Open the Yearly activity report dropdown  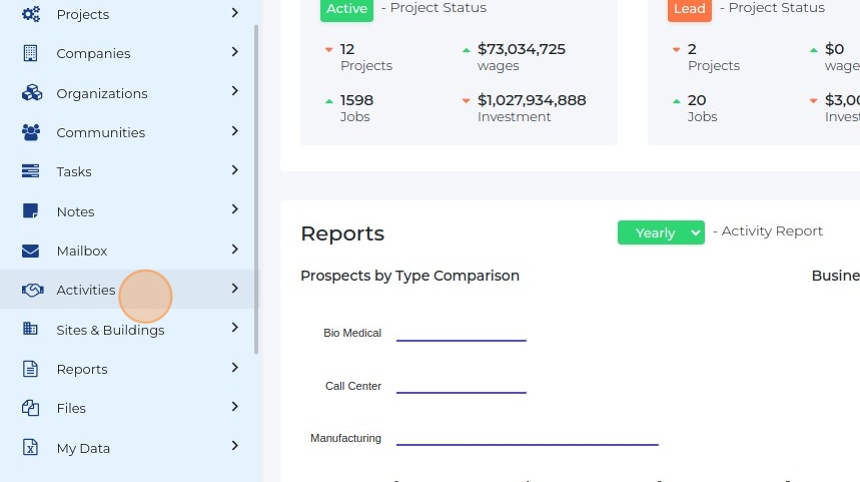pyautogui.click(x=661, y=232)
